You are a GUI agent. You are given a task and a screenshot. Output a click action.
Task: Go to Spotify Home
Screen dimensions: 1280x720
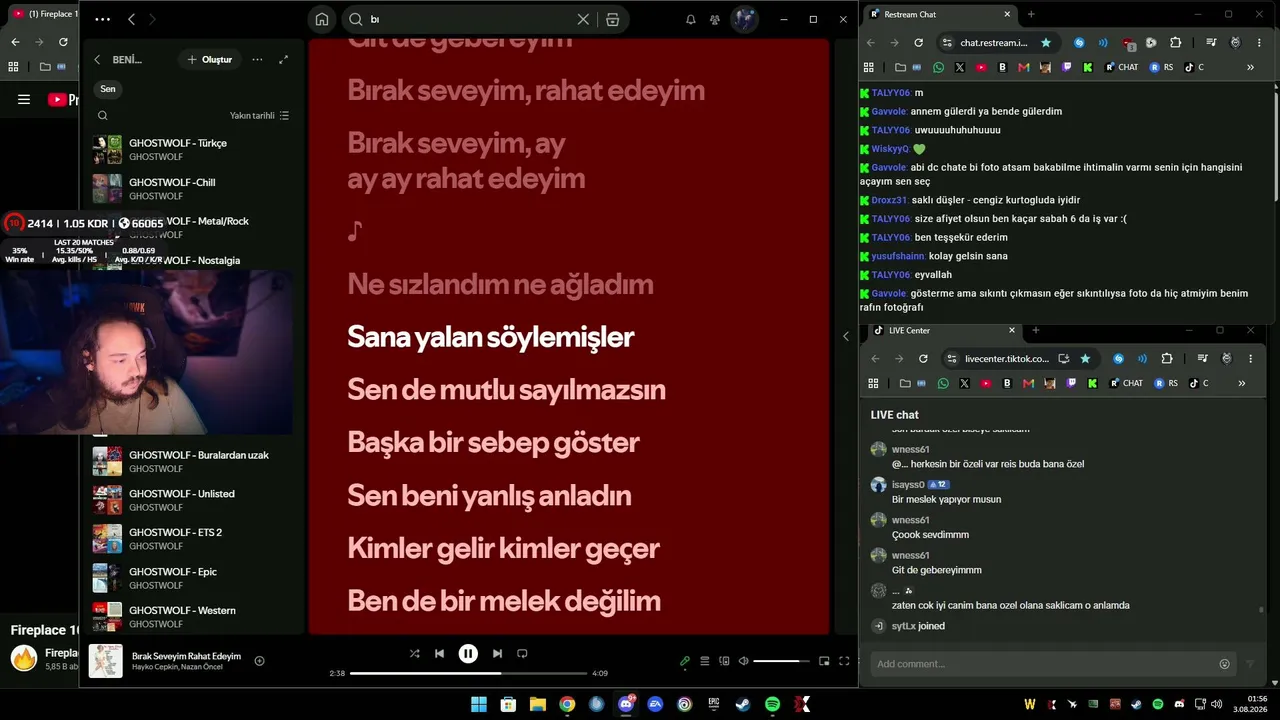pos(321,19)
